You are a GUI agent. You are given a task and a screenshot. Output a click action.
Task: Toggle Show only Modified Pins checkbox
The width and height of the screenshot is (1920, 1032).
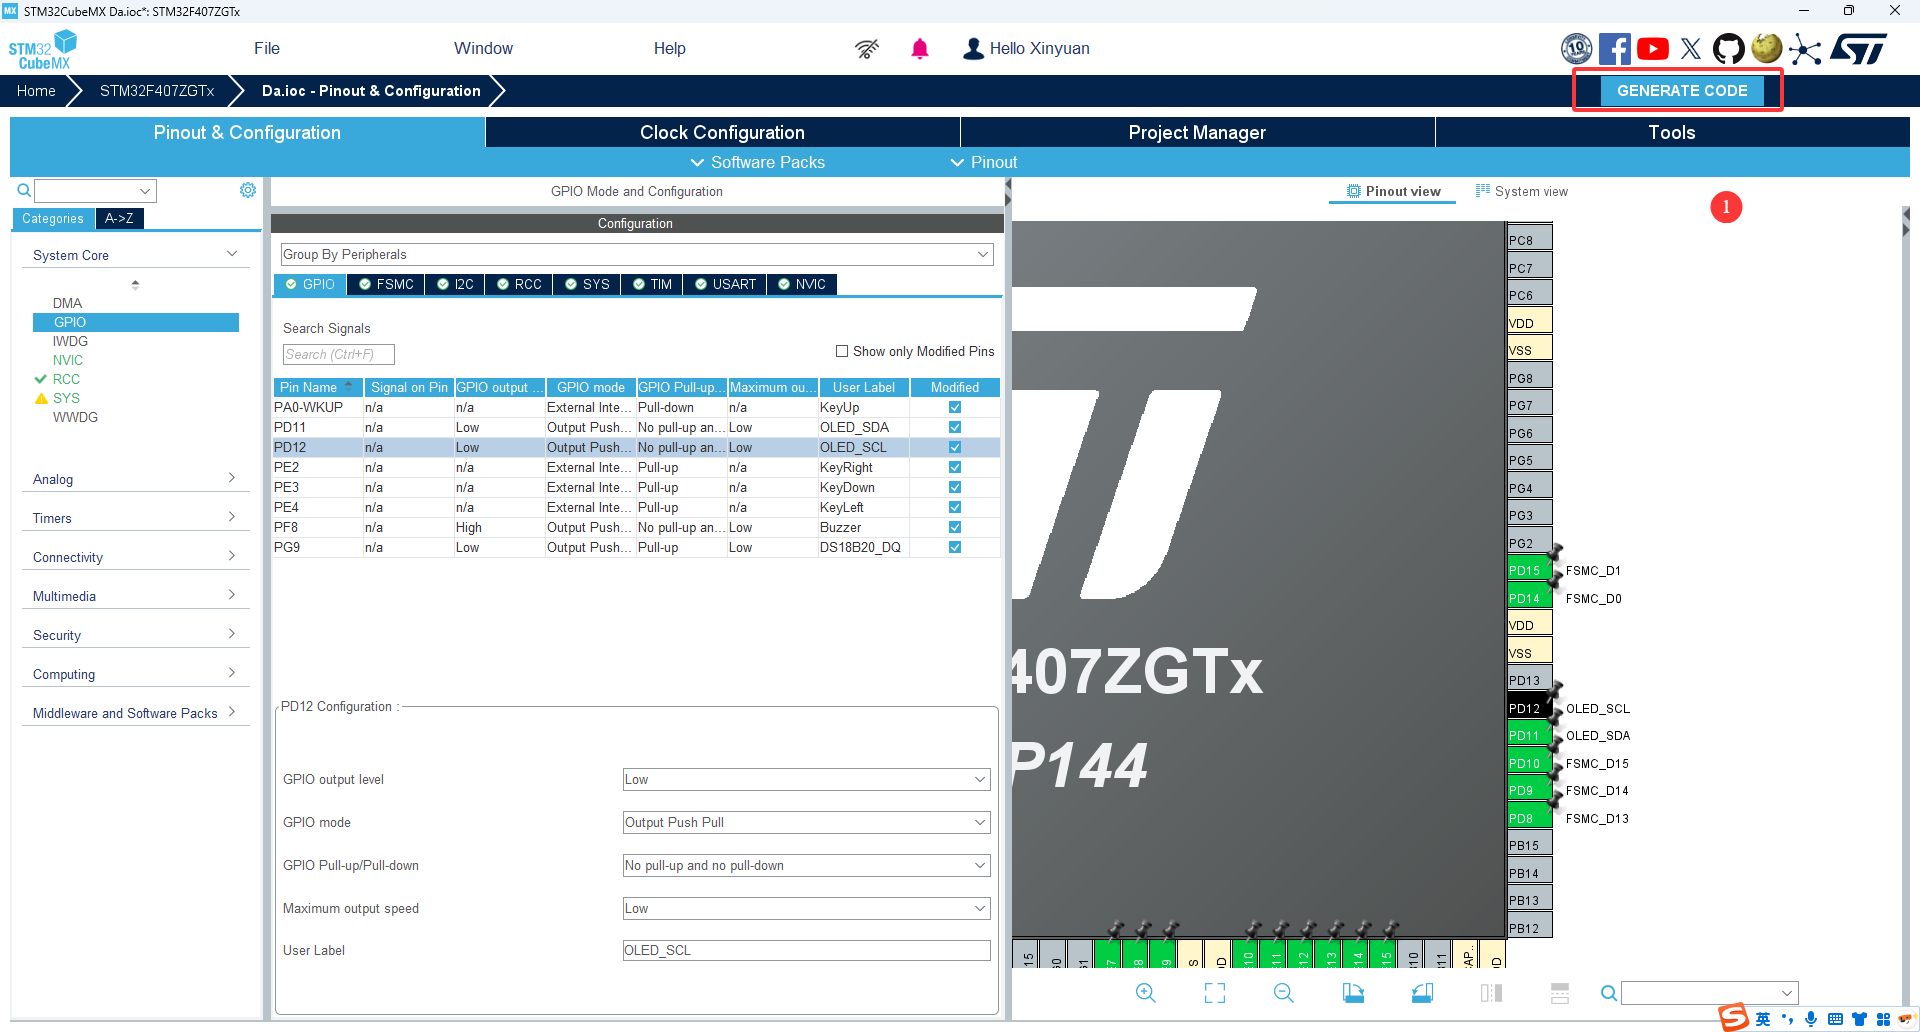[842, 351]
